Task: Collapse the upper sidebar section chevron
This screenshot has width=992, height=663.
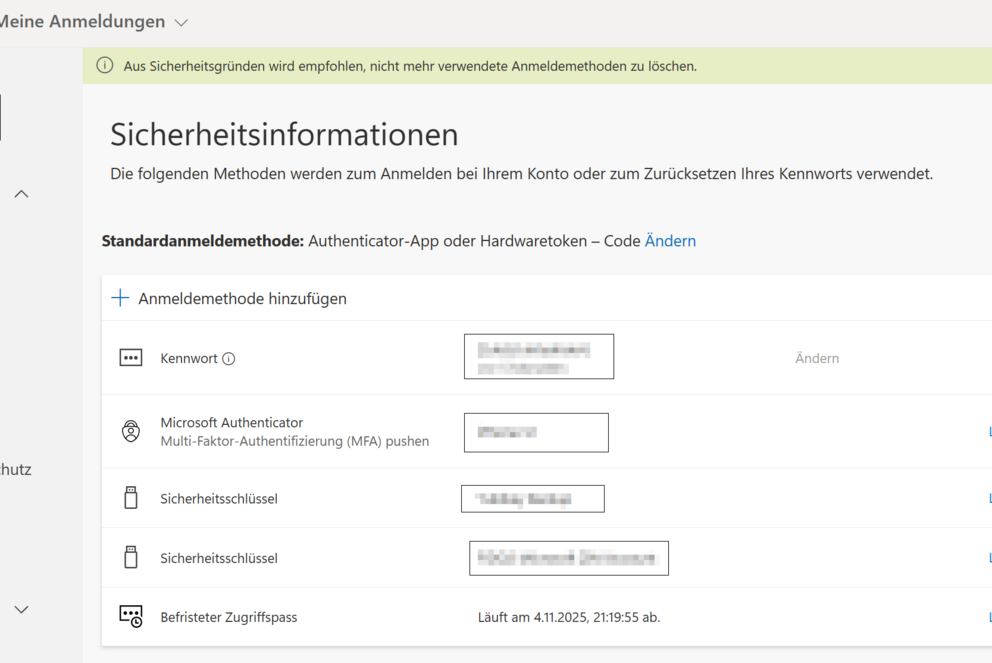Action: (x=21, y=194)
